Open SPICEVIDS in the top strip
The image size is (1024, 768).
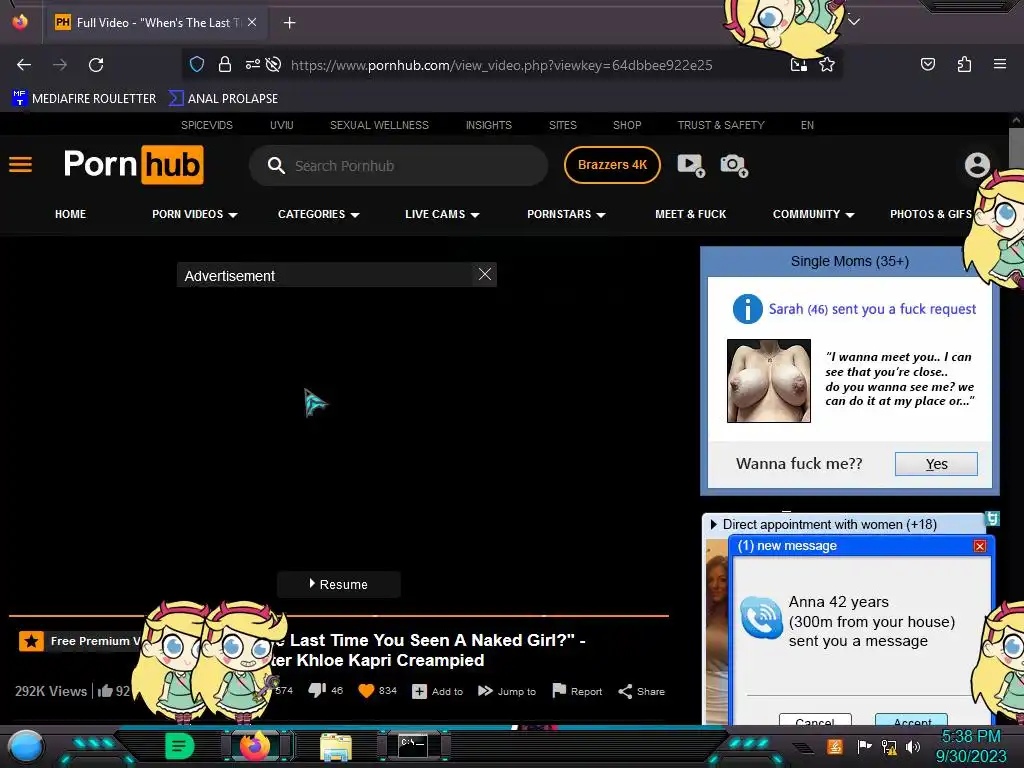(206, 125)
